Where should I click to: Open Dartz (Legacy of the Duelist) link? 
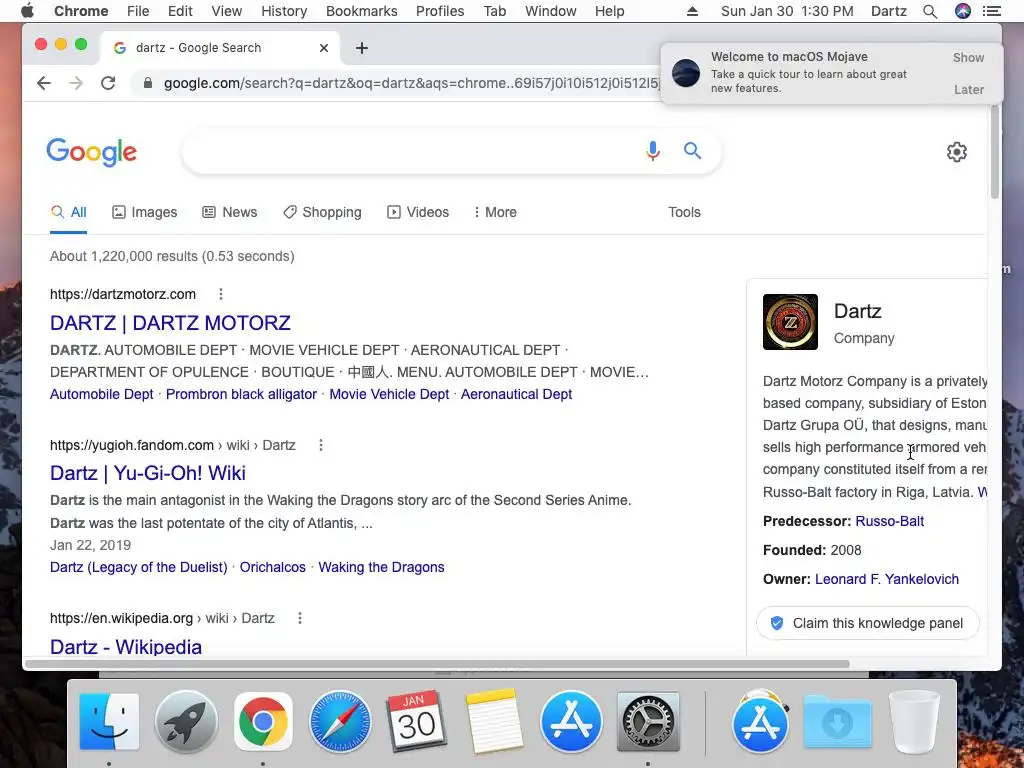[138, 567]
